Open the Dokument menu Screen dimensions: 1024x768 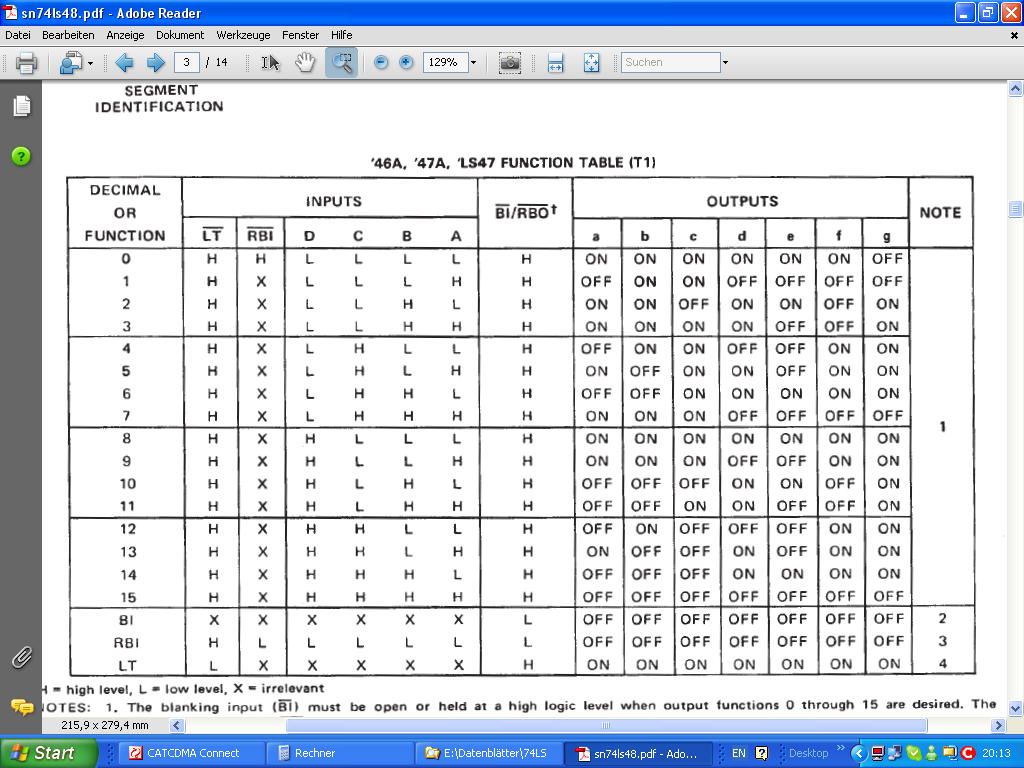pyautogui.click(x=180, y=35)
